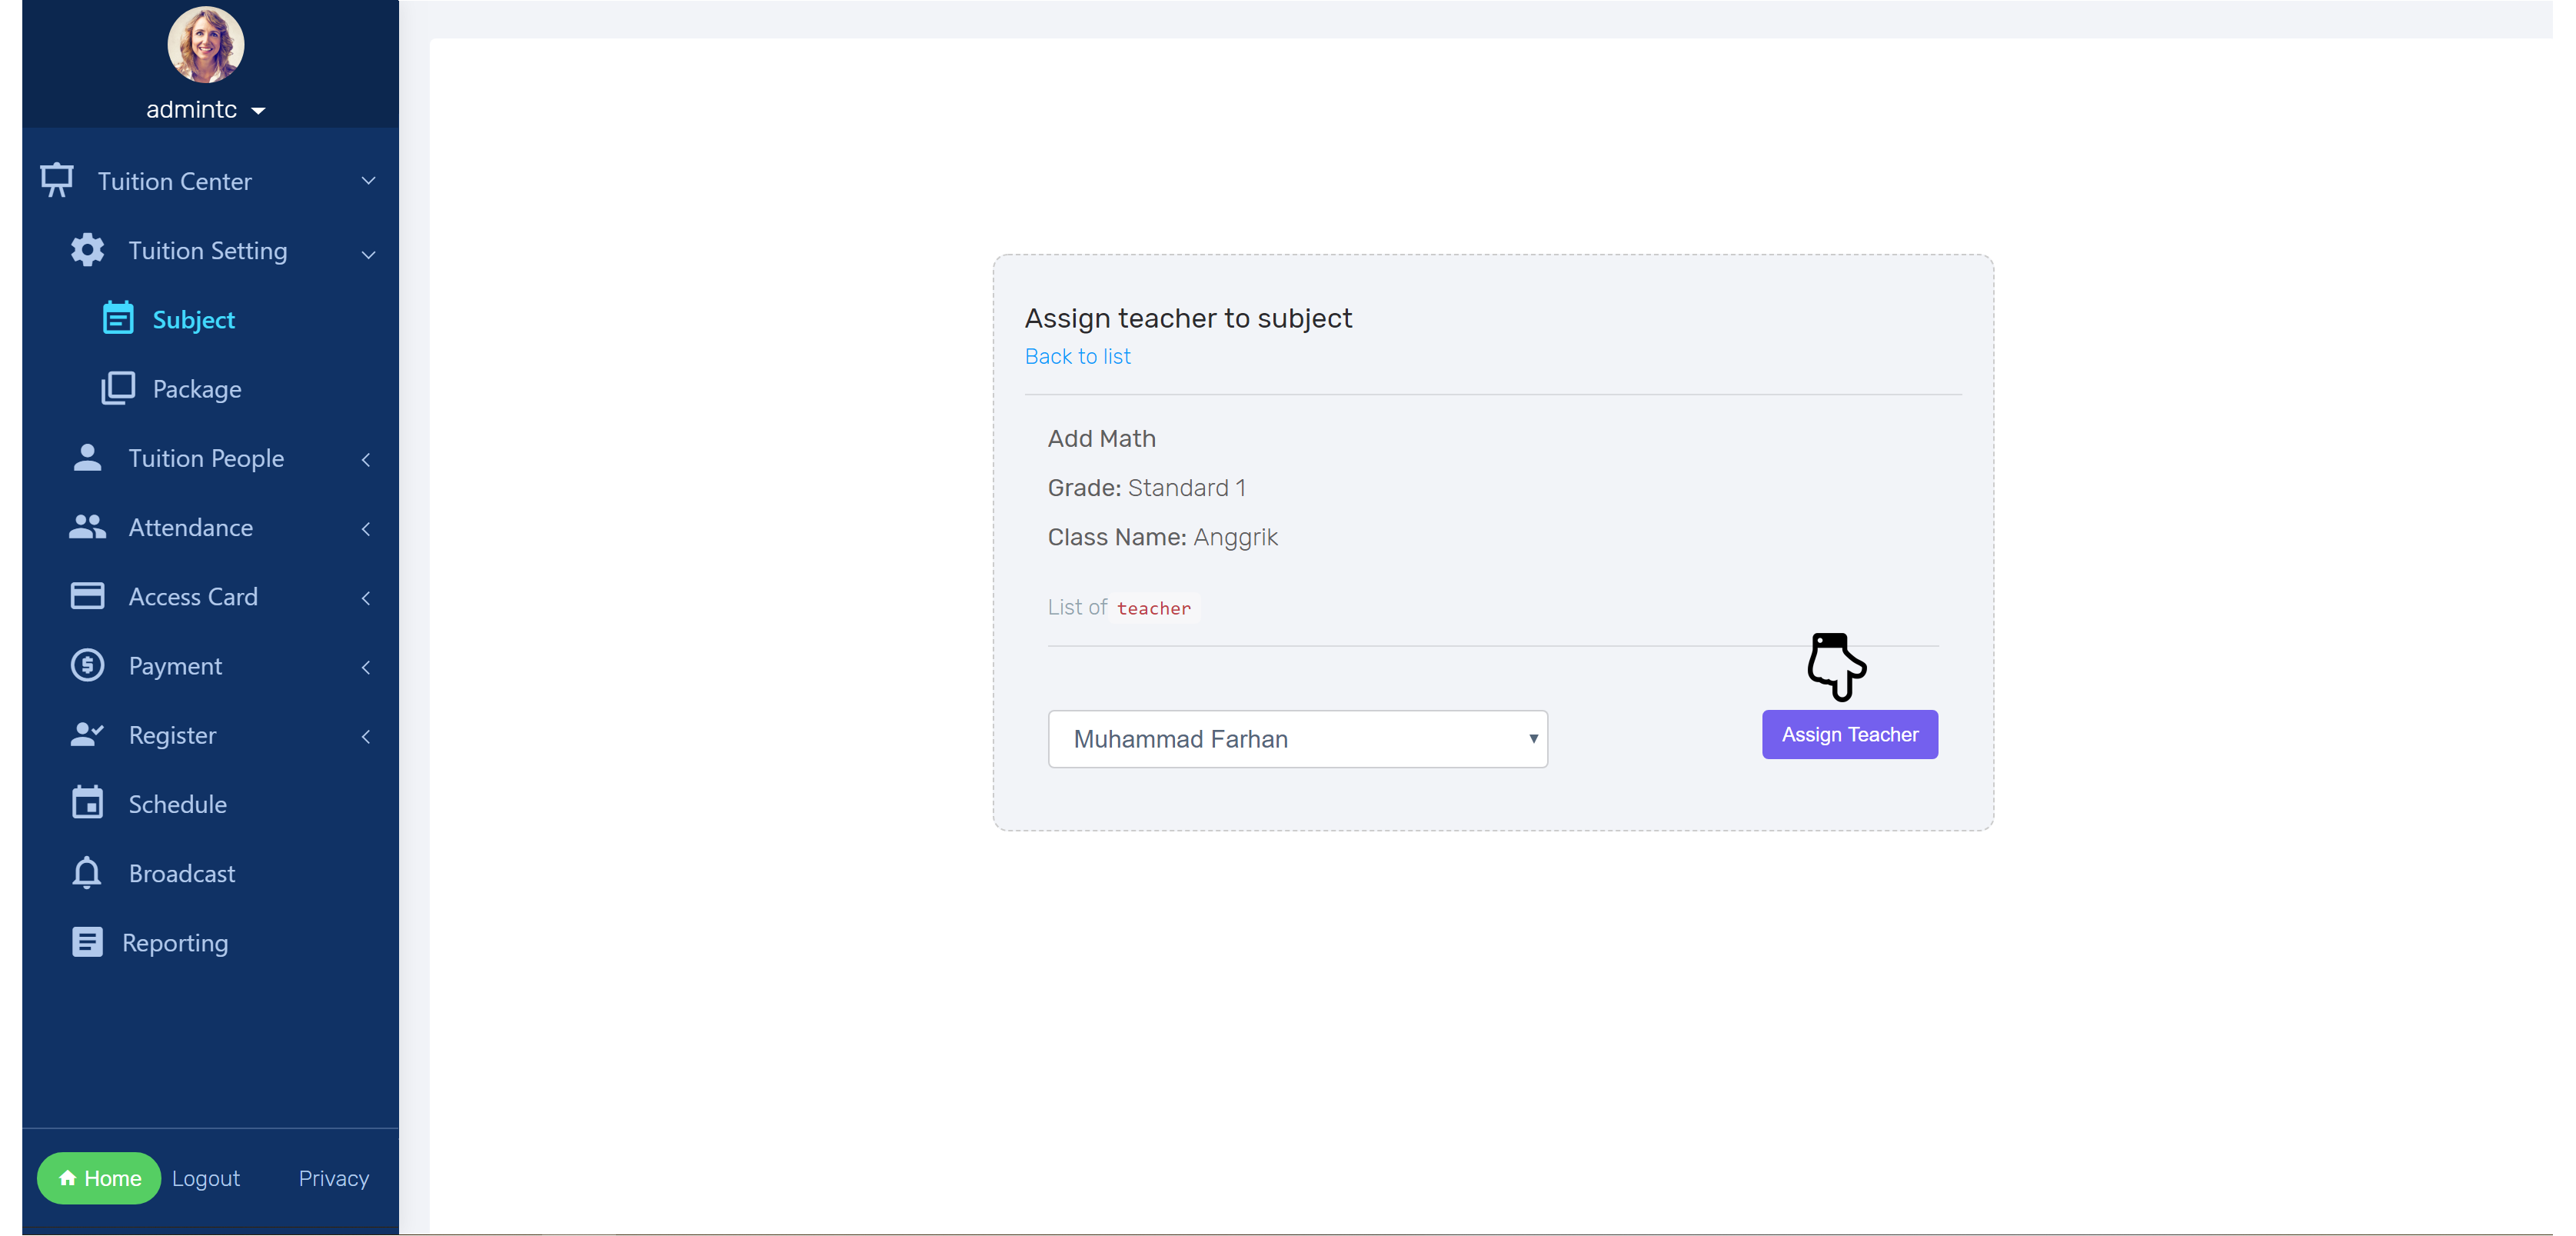Click the admin profile avatar photo
2576x1236 pixels.
(206, 45)
